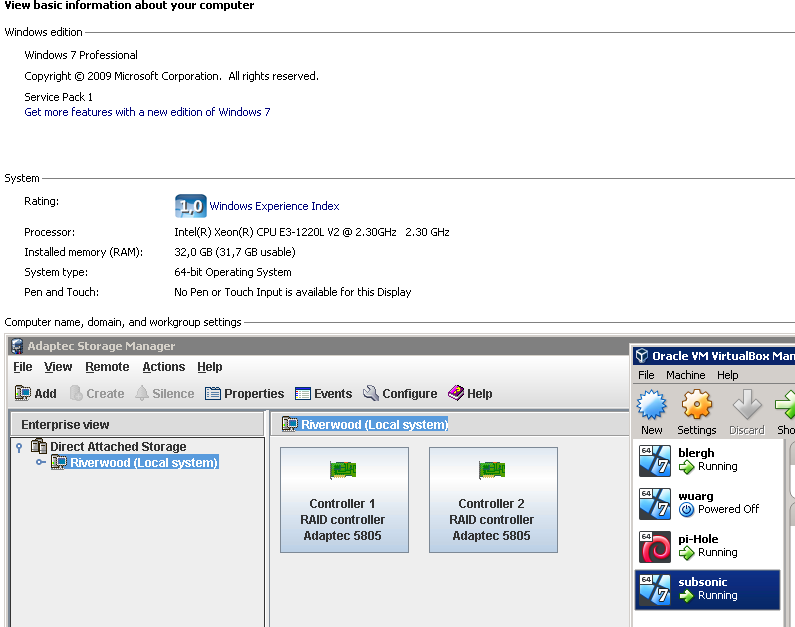Open the View menu in Adaptec Storage Manager
The width and height of the screenshot is (795, 627).
pos(58,366)
